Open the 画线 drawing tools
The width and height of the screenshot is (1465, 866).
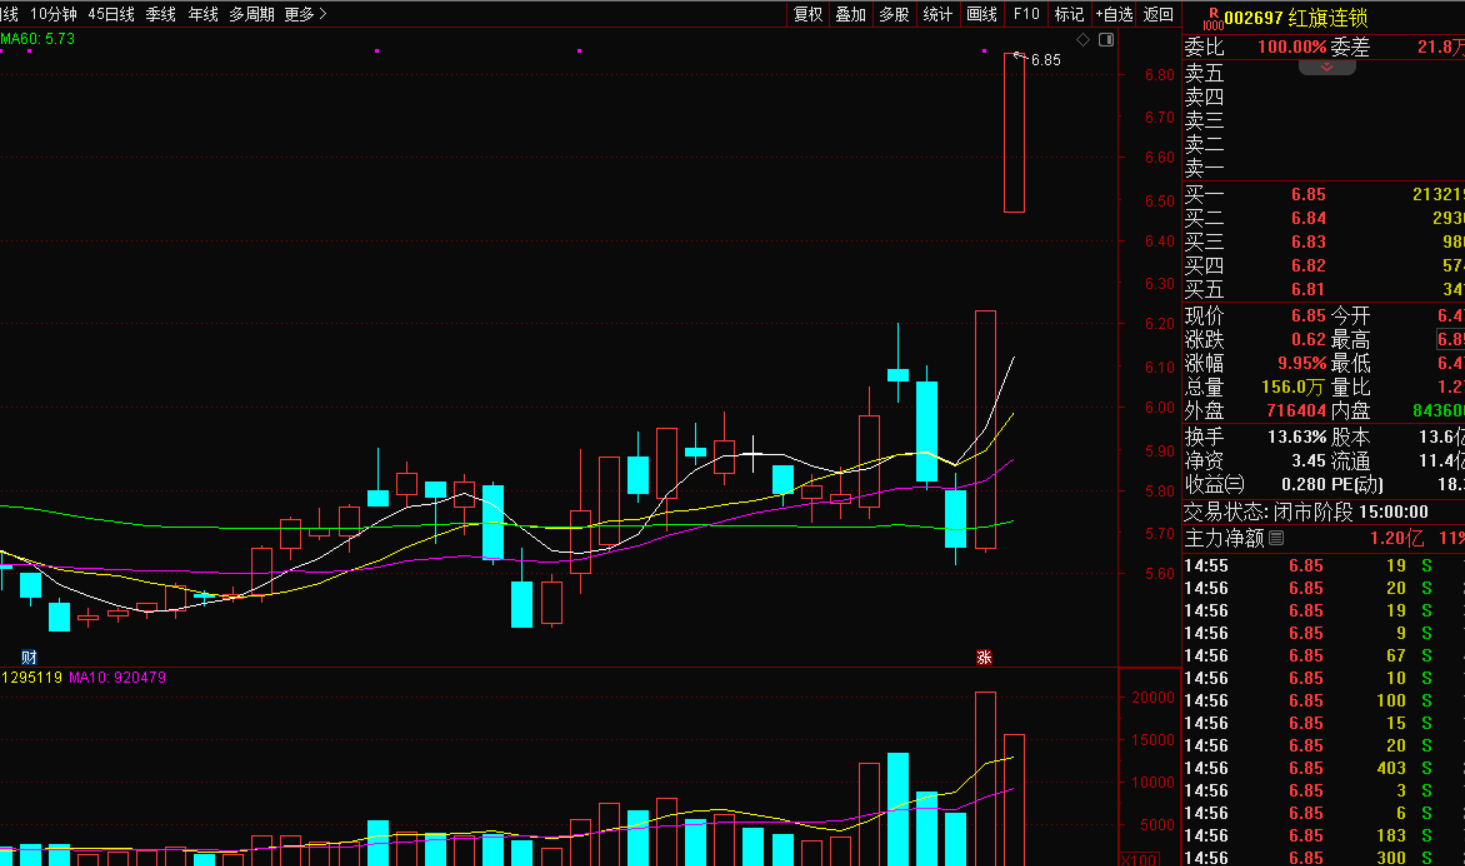(981, 14)
